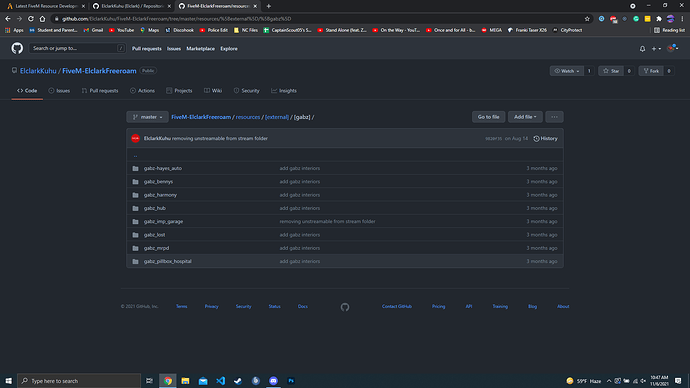
Task: Star the repository
Action: pyautogui.click(x=611, y=71)
